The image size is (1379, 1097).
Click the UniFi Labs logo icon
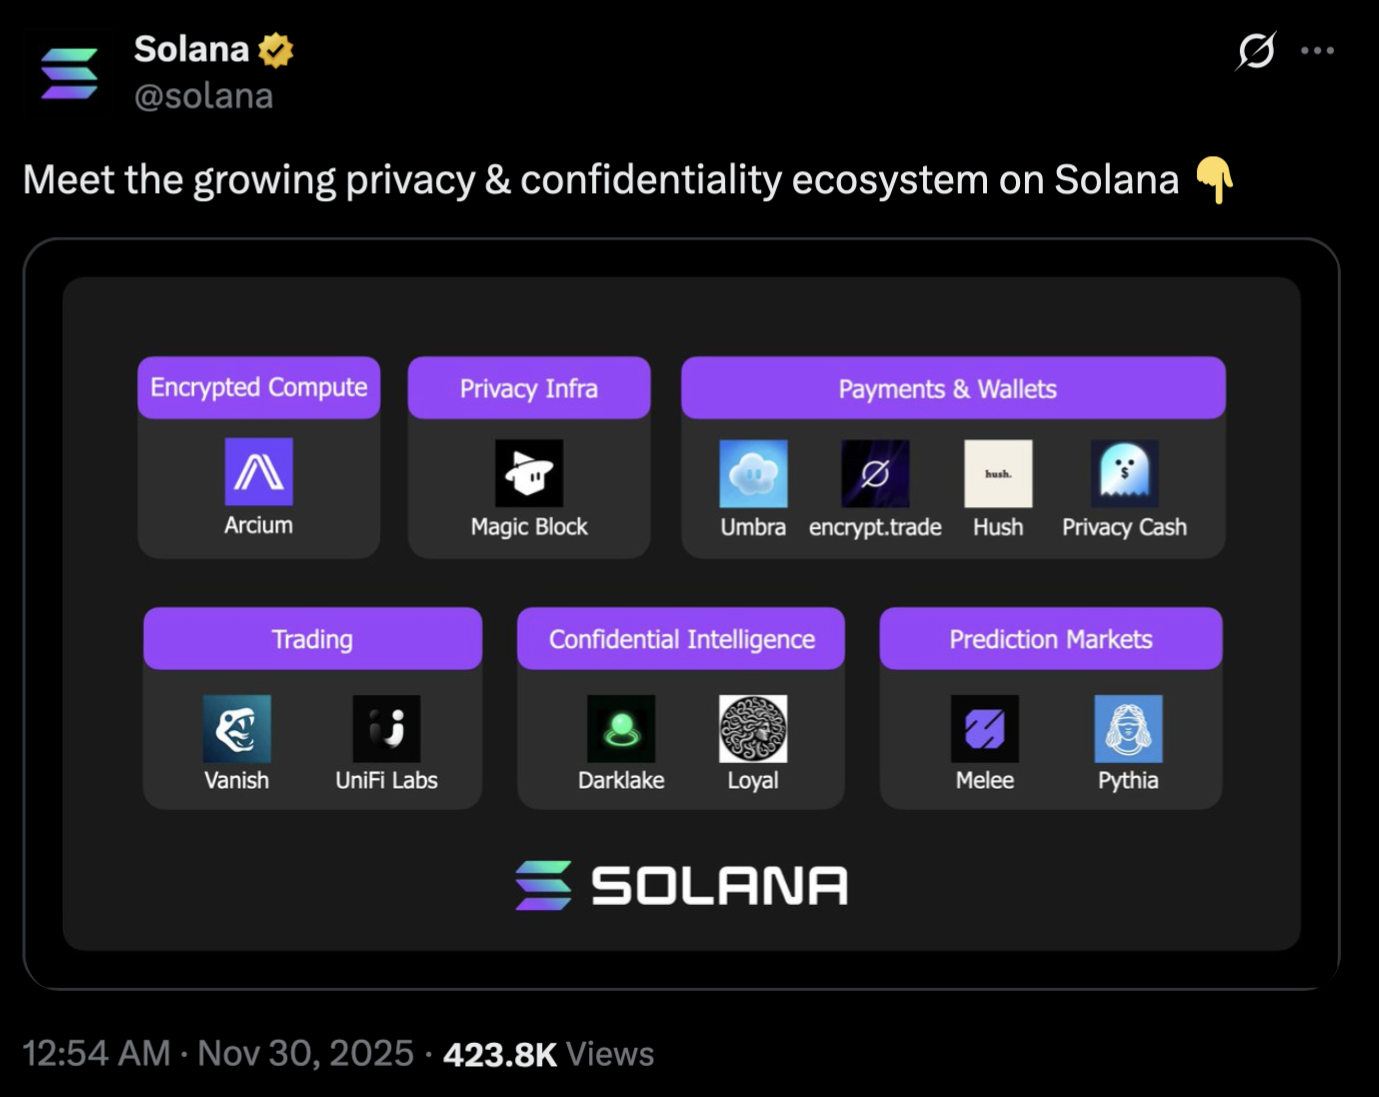pos(386,729)
